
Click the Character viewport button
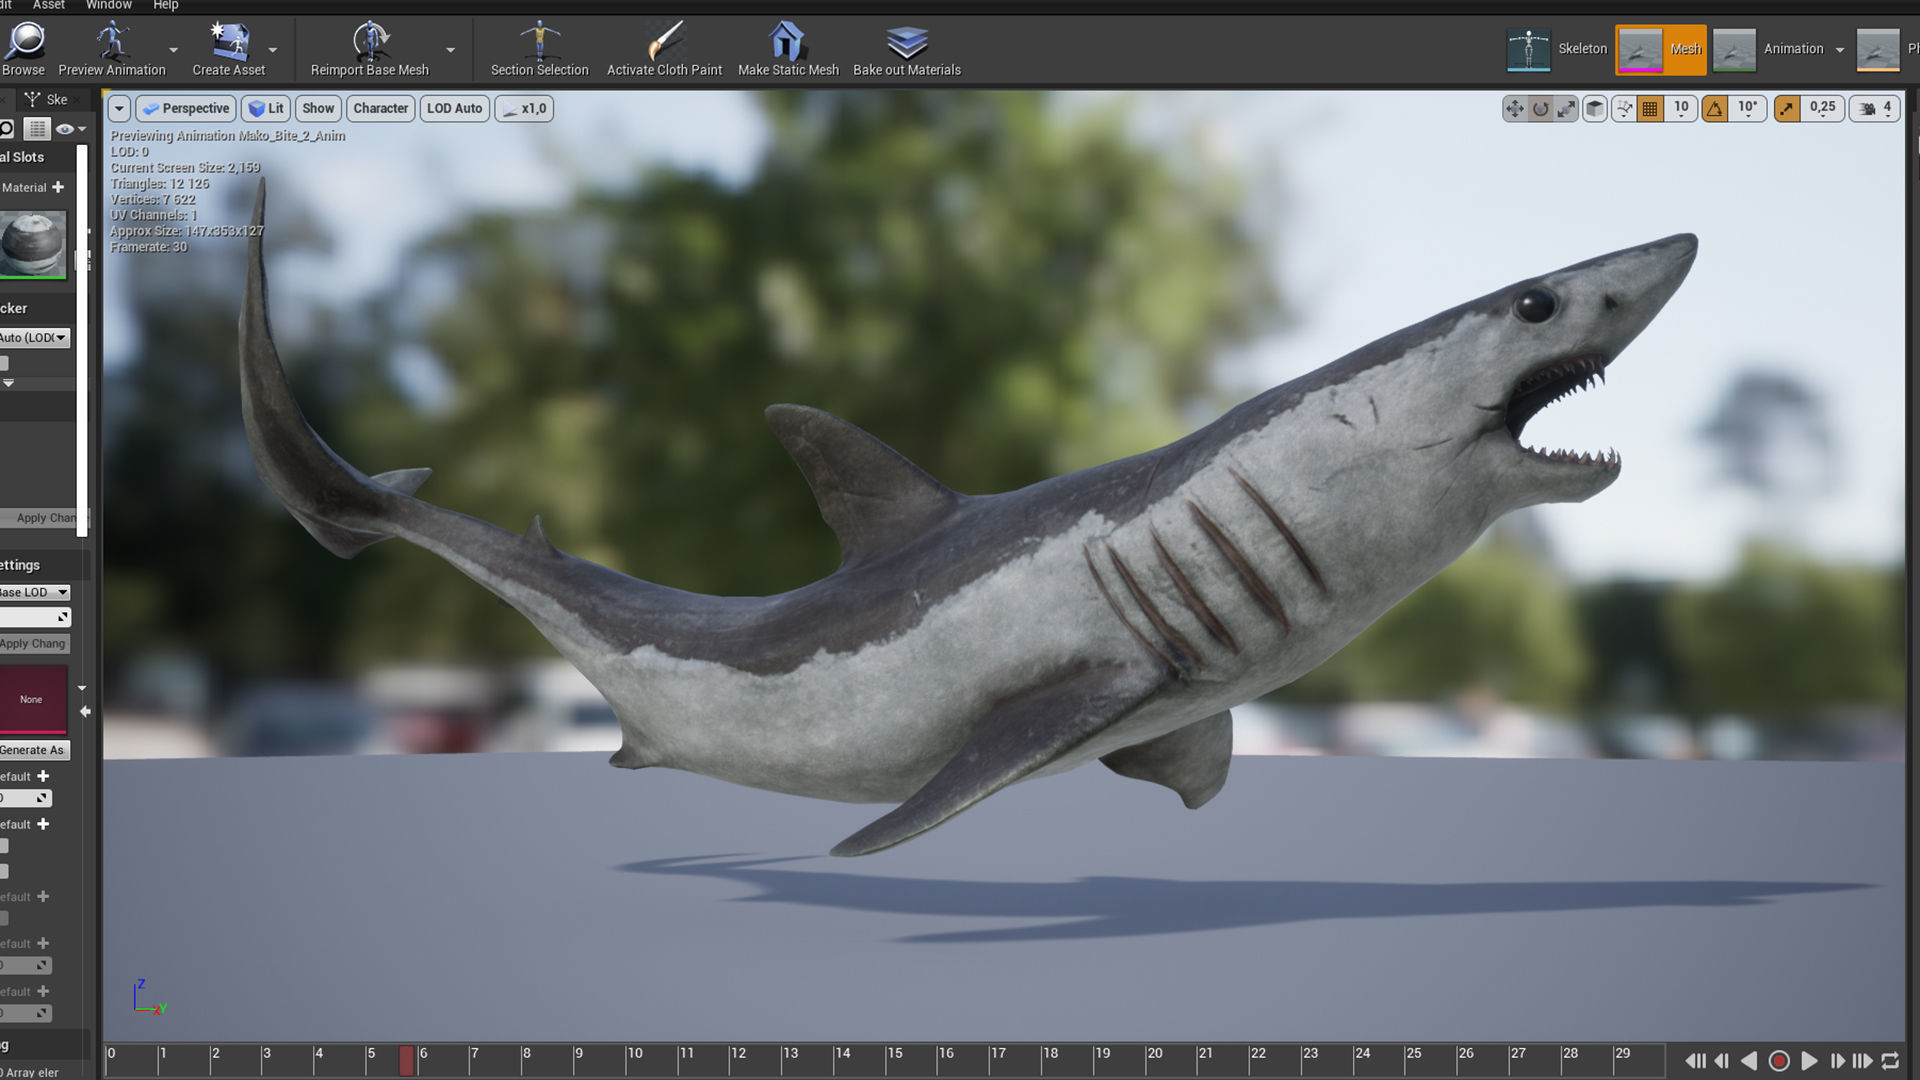pos(380,109)
